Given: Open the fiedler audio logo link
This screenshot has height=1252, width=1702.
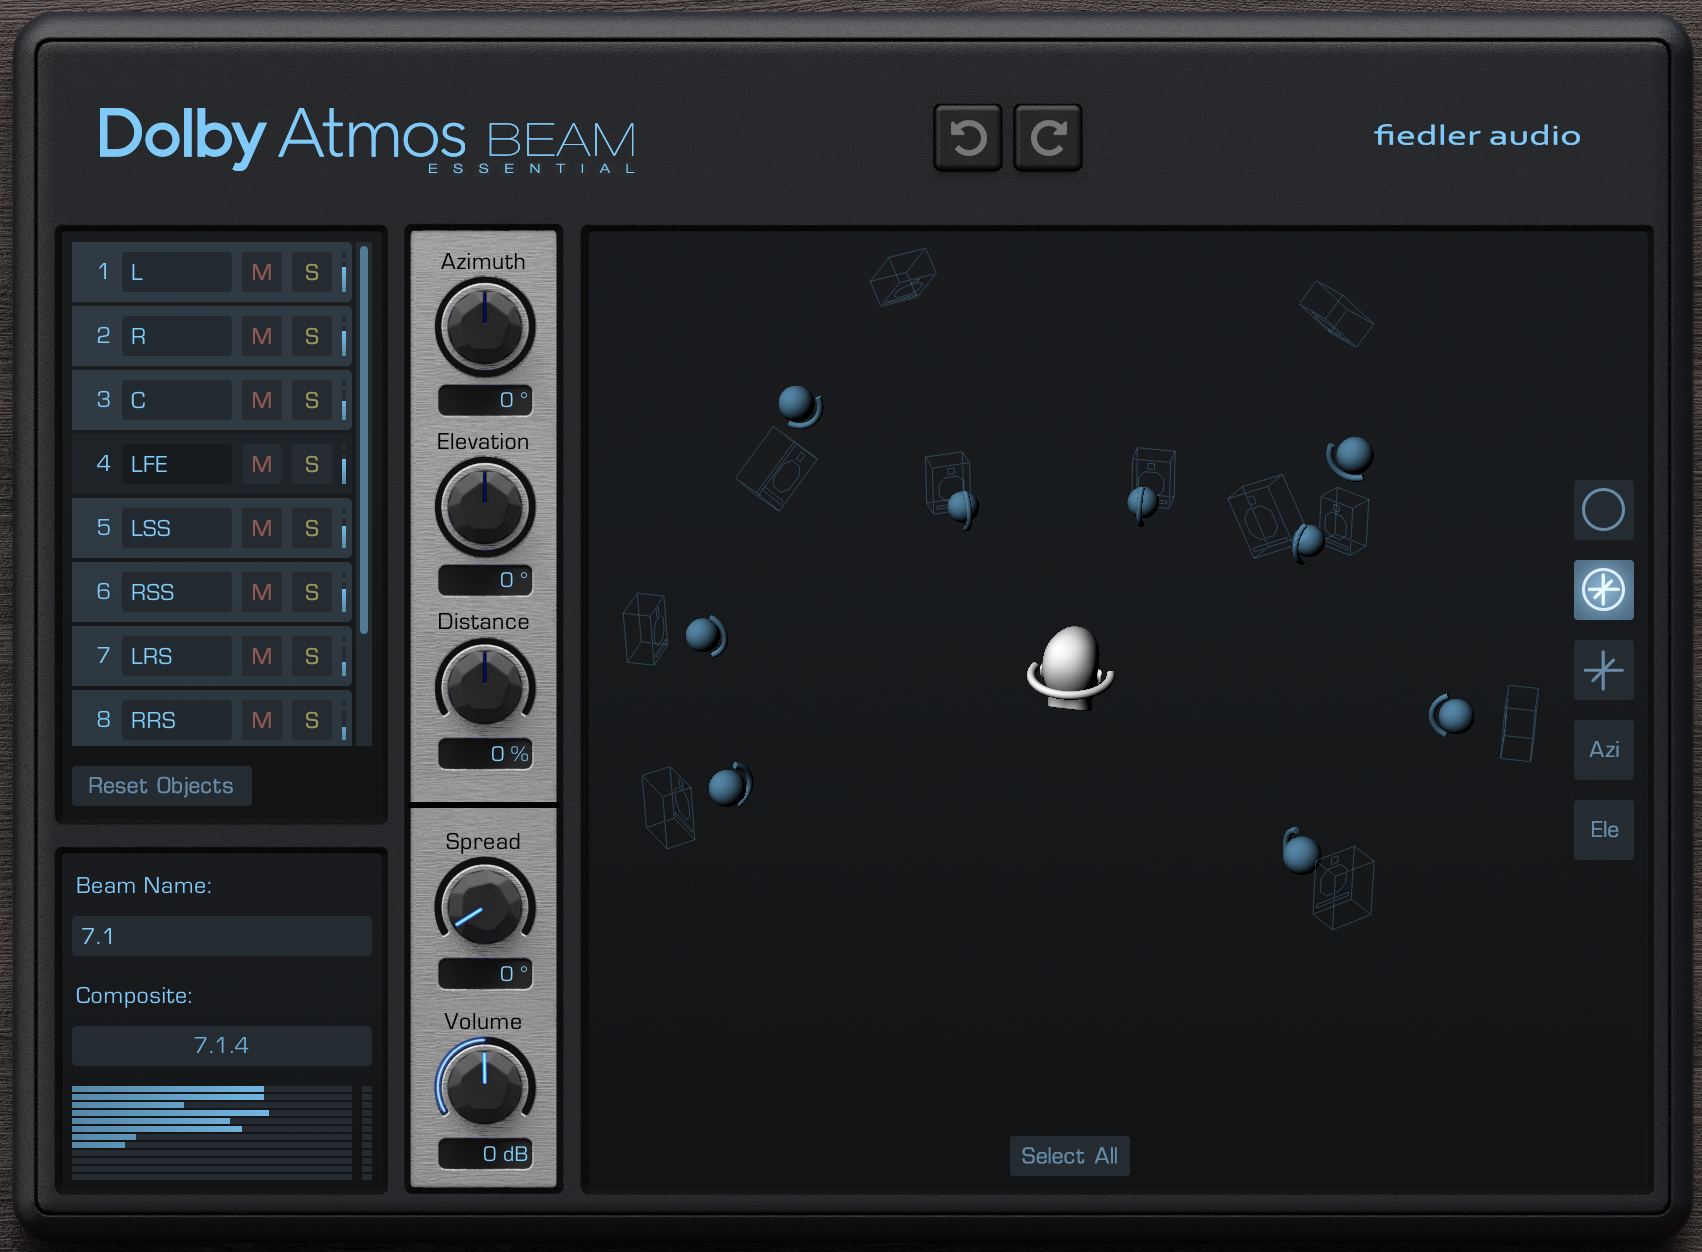Looking at the screenshot, I should [x=1477, y=135].
